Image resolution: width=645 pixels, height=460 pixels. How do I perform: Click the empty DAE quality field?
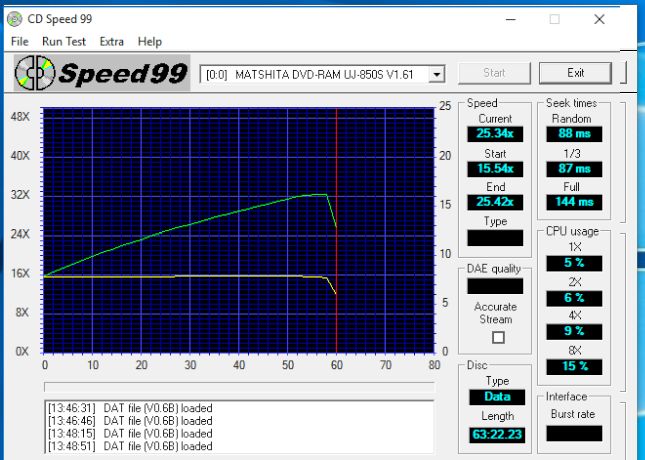point(495,286)
